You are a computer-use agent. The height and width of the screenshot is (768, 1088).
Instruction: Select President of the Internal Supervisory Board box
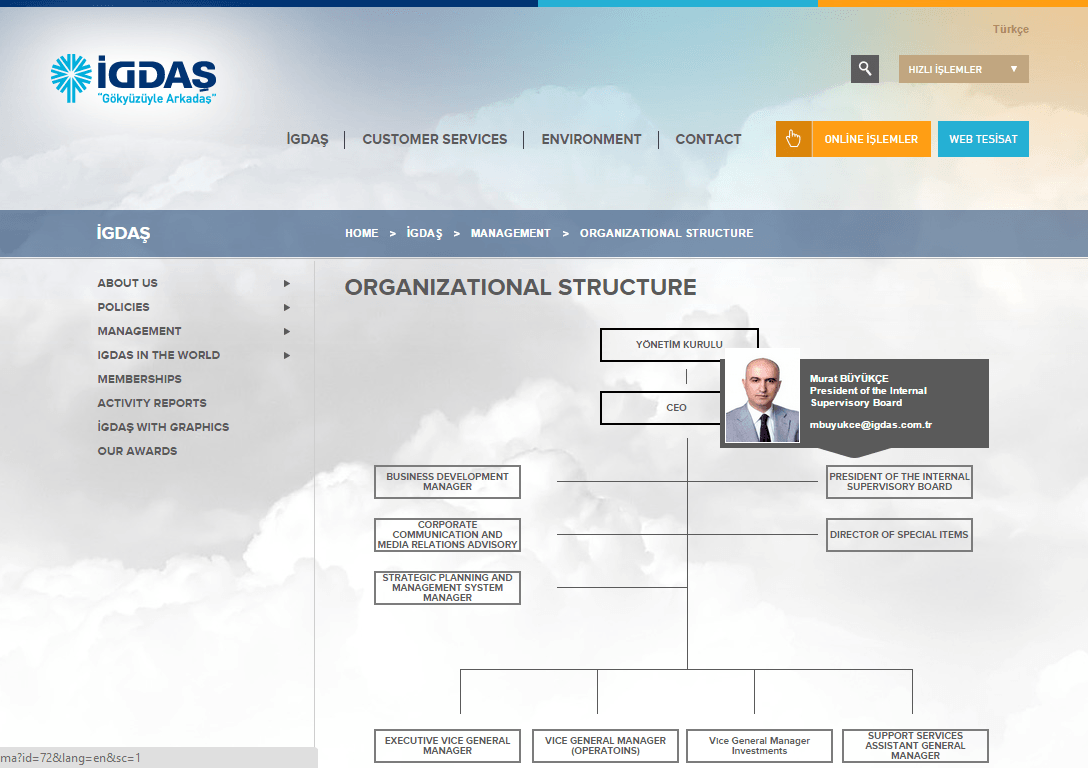click(x=899, y=481)
